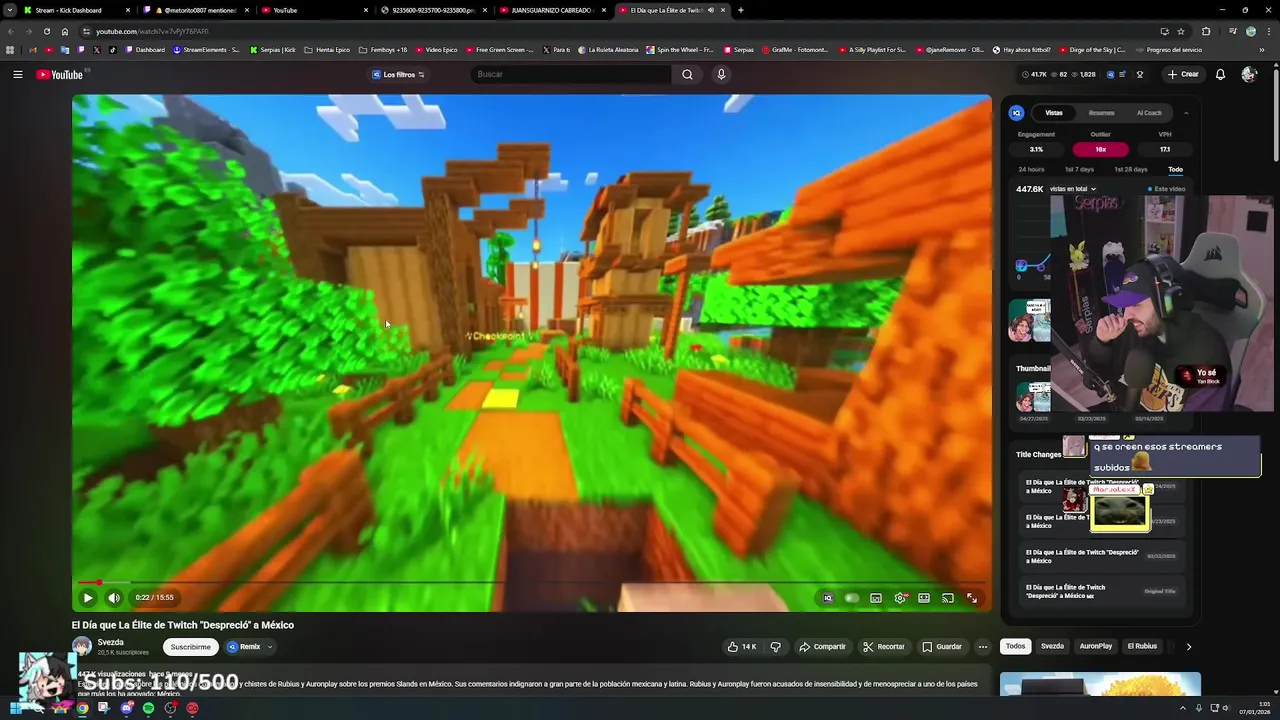The width and height of the screenshot is (1280, 720).
Task: Cast the video to a device
Action: point(948,598)
